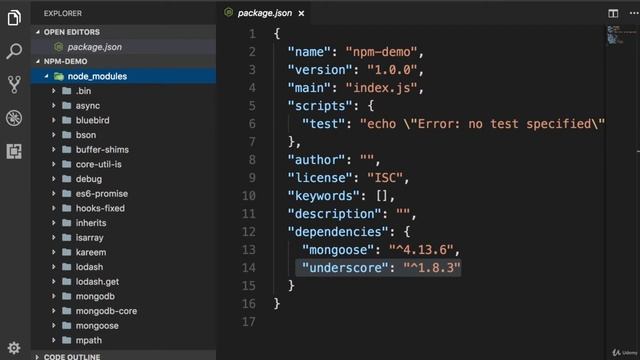Click the "test" key on line 6
The image size is (640, 360).
[x=324, y=124]
